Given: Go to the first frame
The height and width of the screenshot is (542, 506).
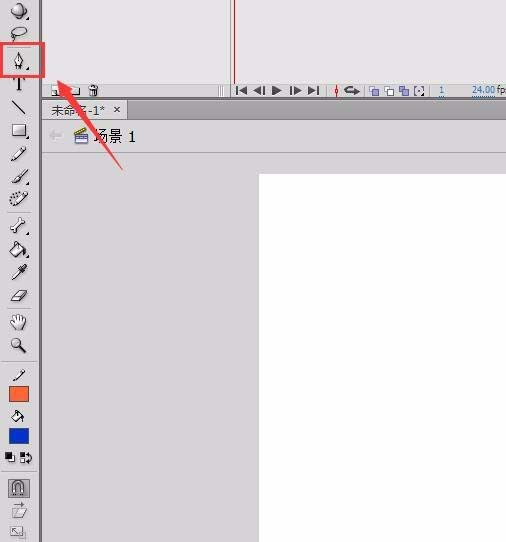Looking at the screenshot, I should pos(241,91).
